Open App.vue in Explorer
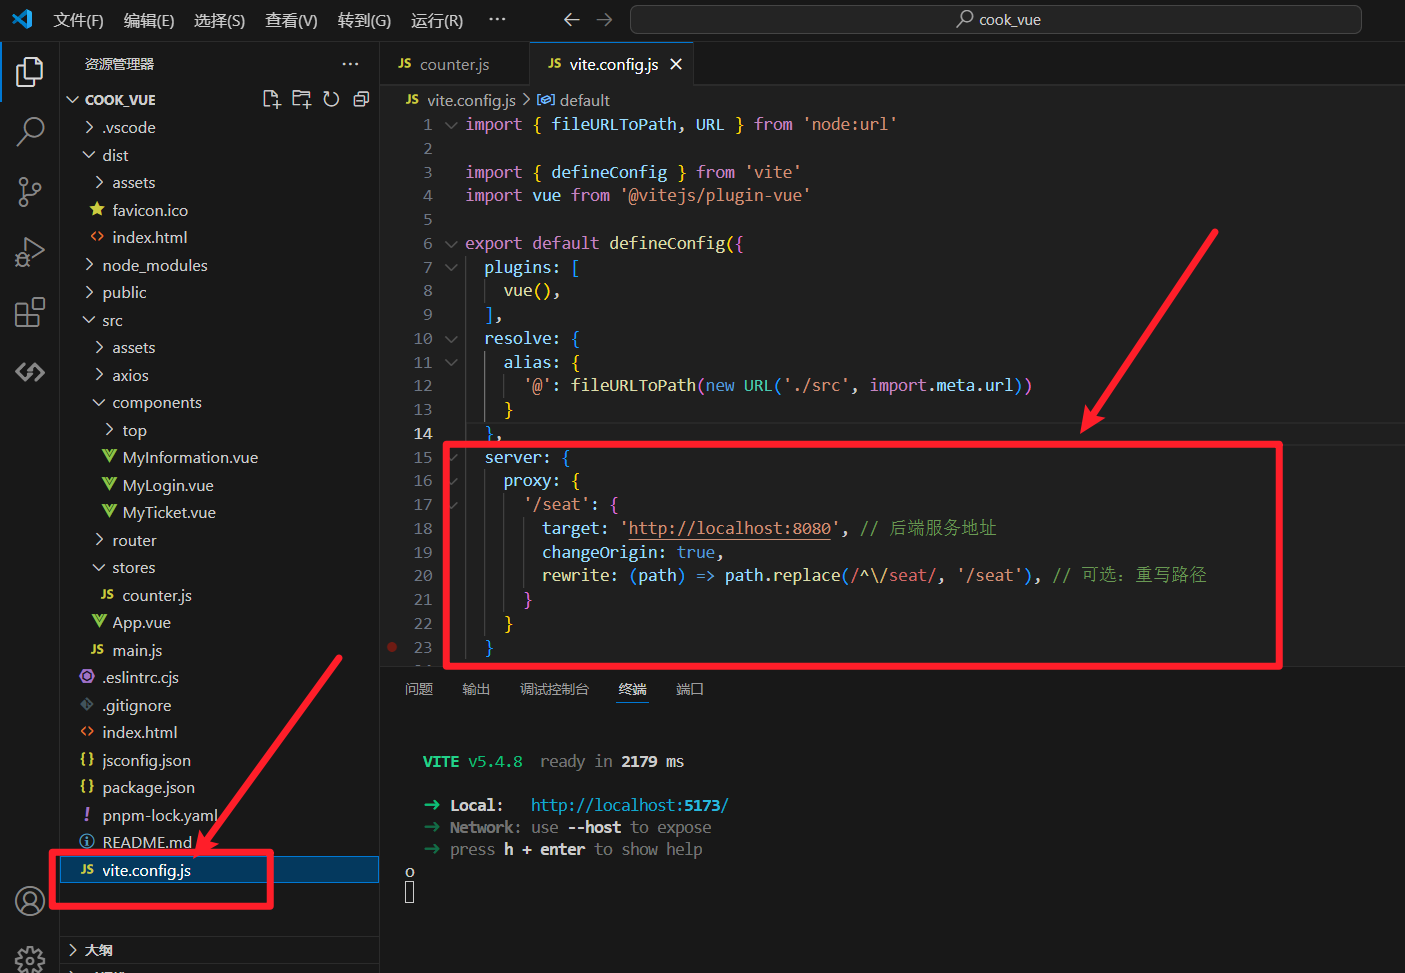Image resolution: width=1405 pixels, height=973 pixels. click(141, 622)
